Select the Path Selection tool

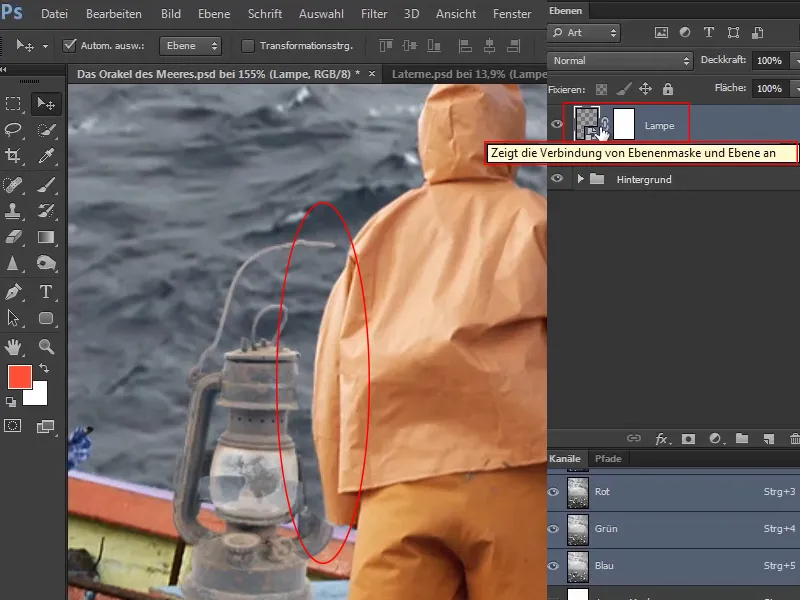coord(13,318)
